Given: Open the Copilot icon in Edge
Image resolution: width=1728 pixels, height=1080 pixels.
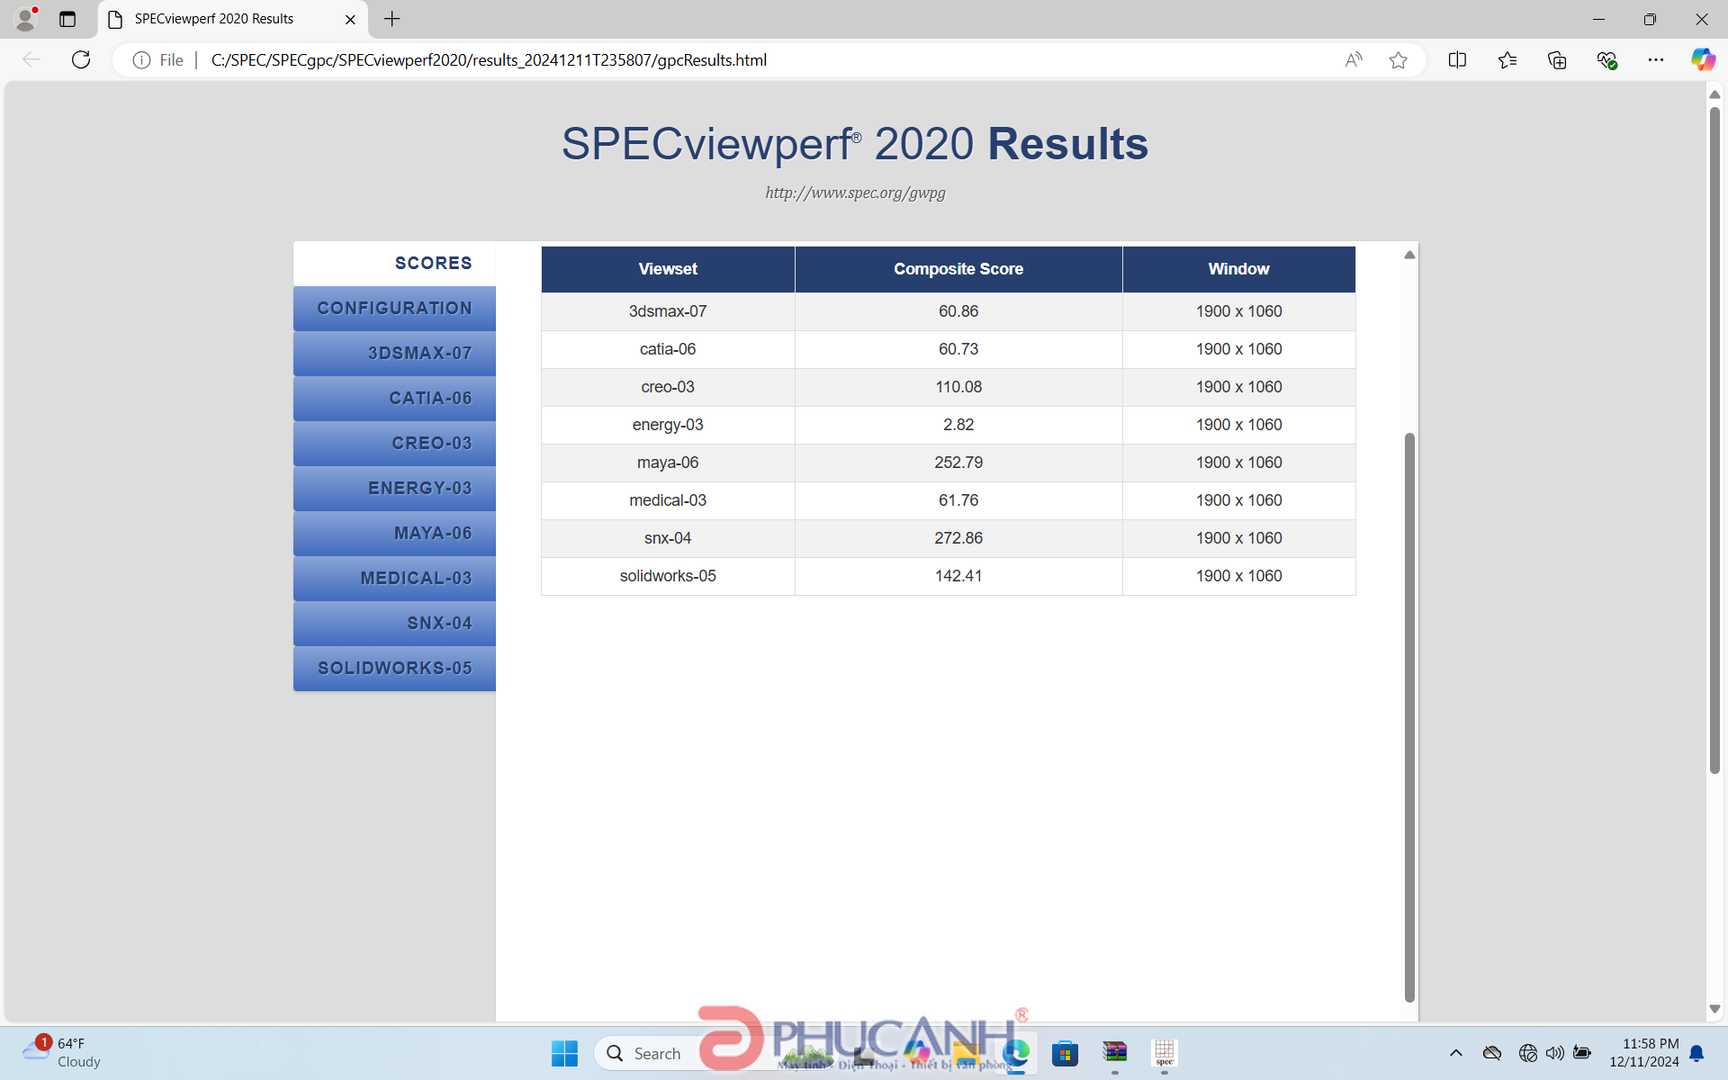Looking at the screenshot, I should pyautogui.click(x=1703, y=60).
